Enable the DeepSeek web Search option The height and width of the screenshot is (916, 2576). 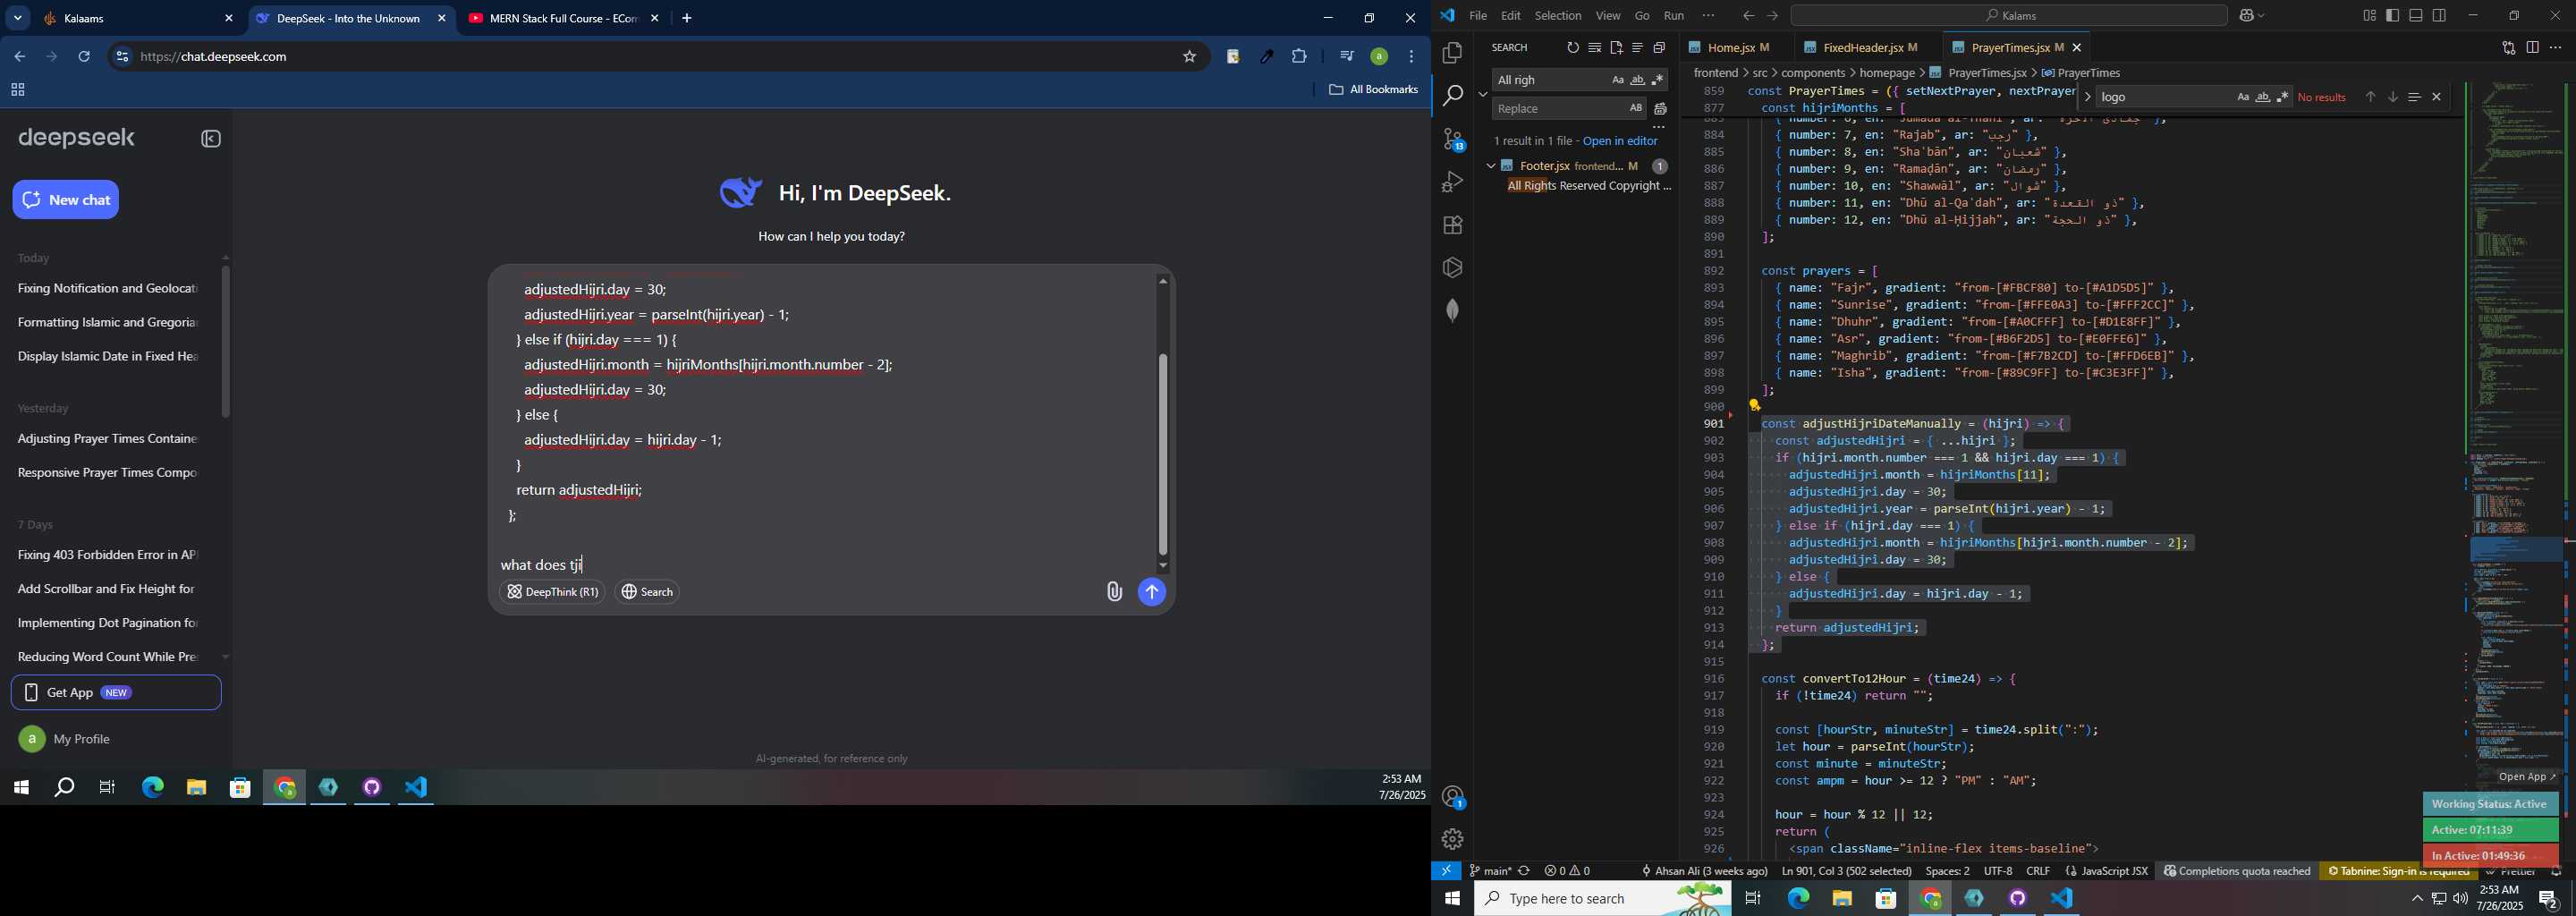pyautogui.click(x=647, y=592)
